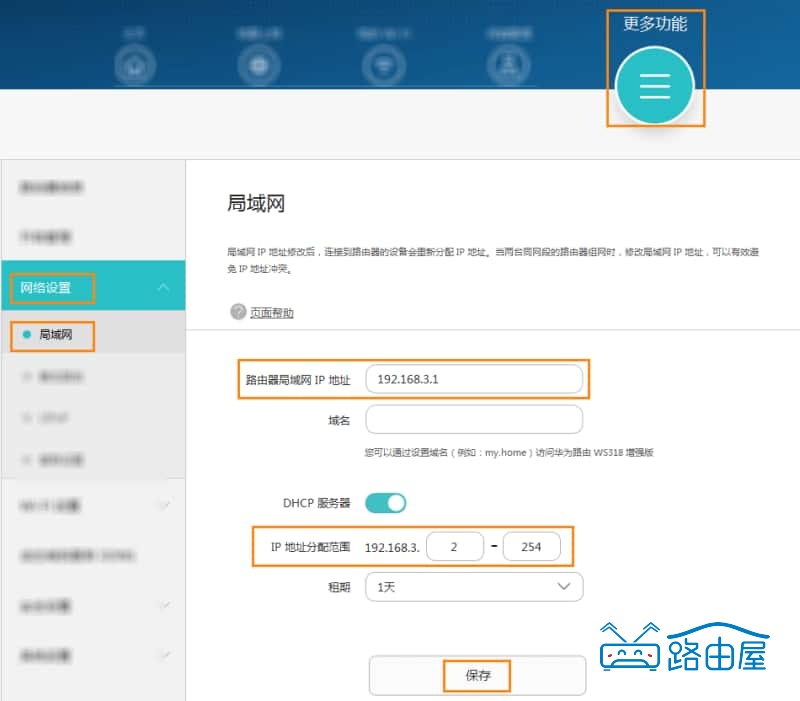The image size is (800, 701).
Task: Click the green dot beside 局域网
Action: tap(25, 336)
